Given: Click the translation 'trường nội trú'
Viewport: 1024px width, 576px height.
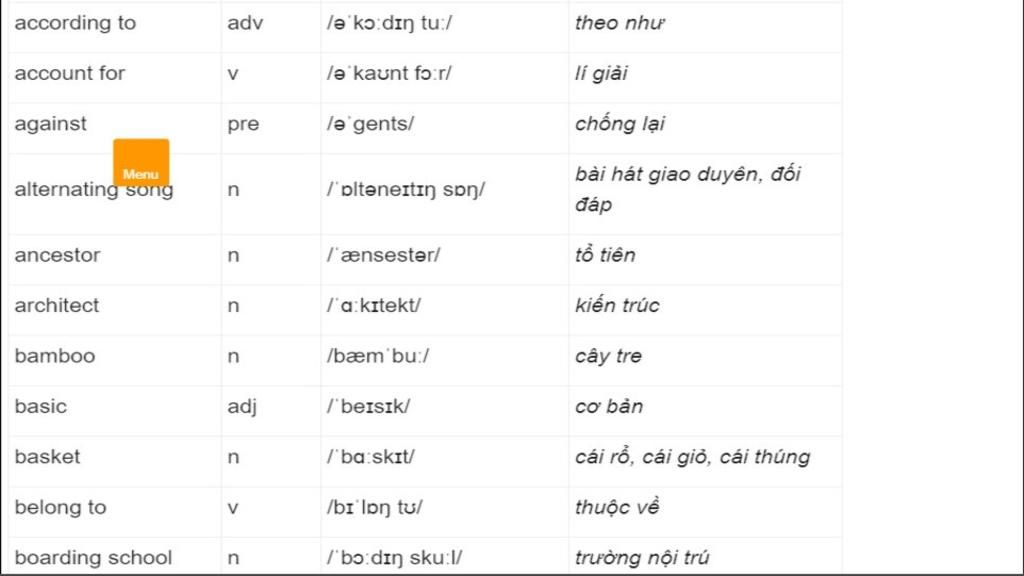Looking at the screenshot, I should coord(642,558).
